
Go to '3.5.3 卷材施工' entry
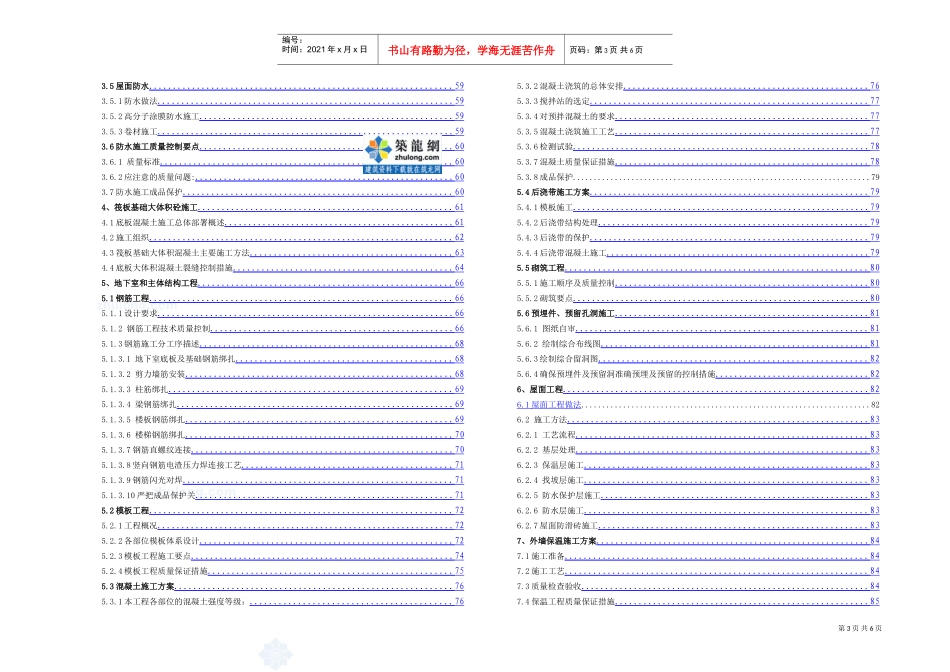[282, 131]
